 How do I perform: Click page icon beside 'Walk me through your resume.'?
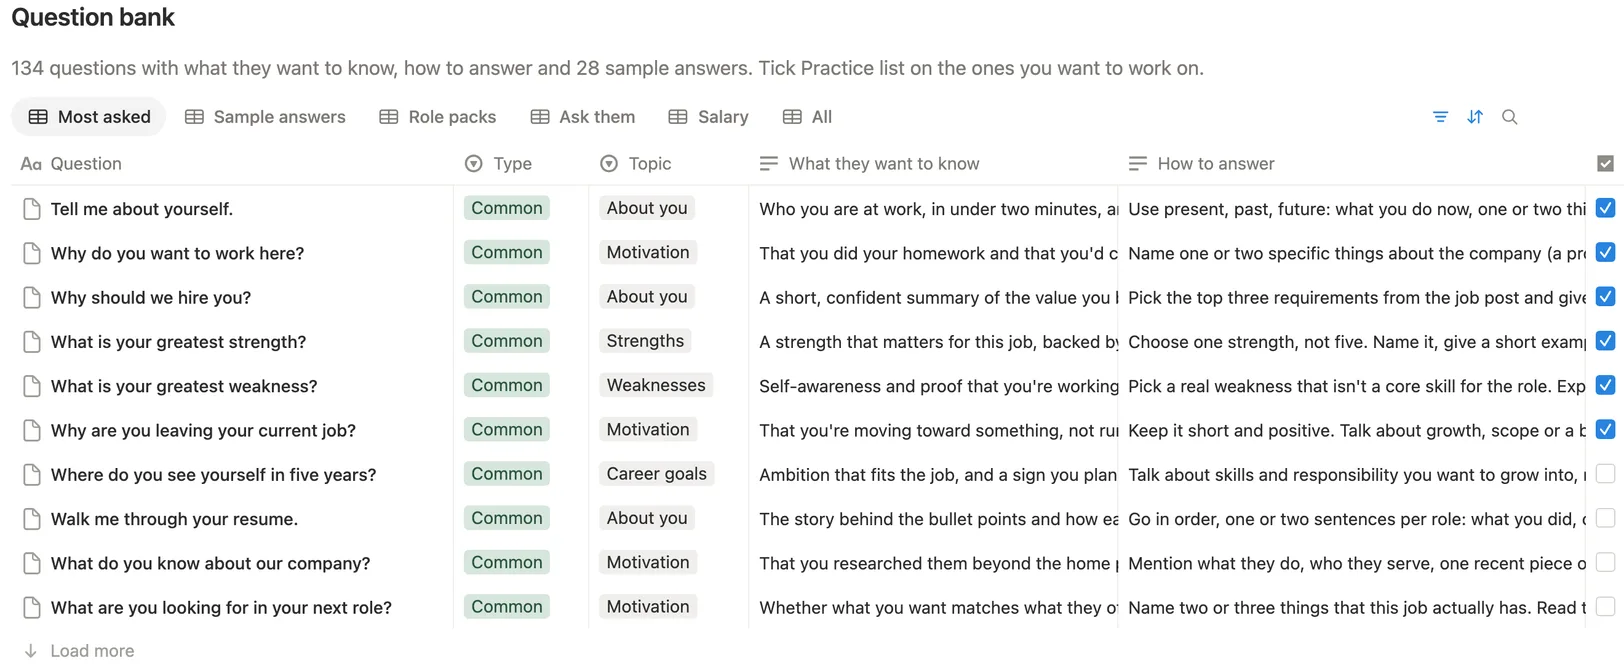point(32,519)
